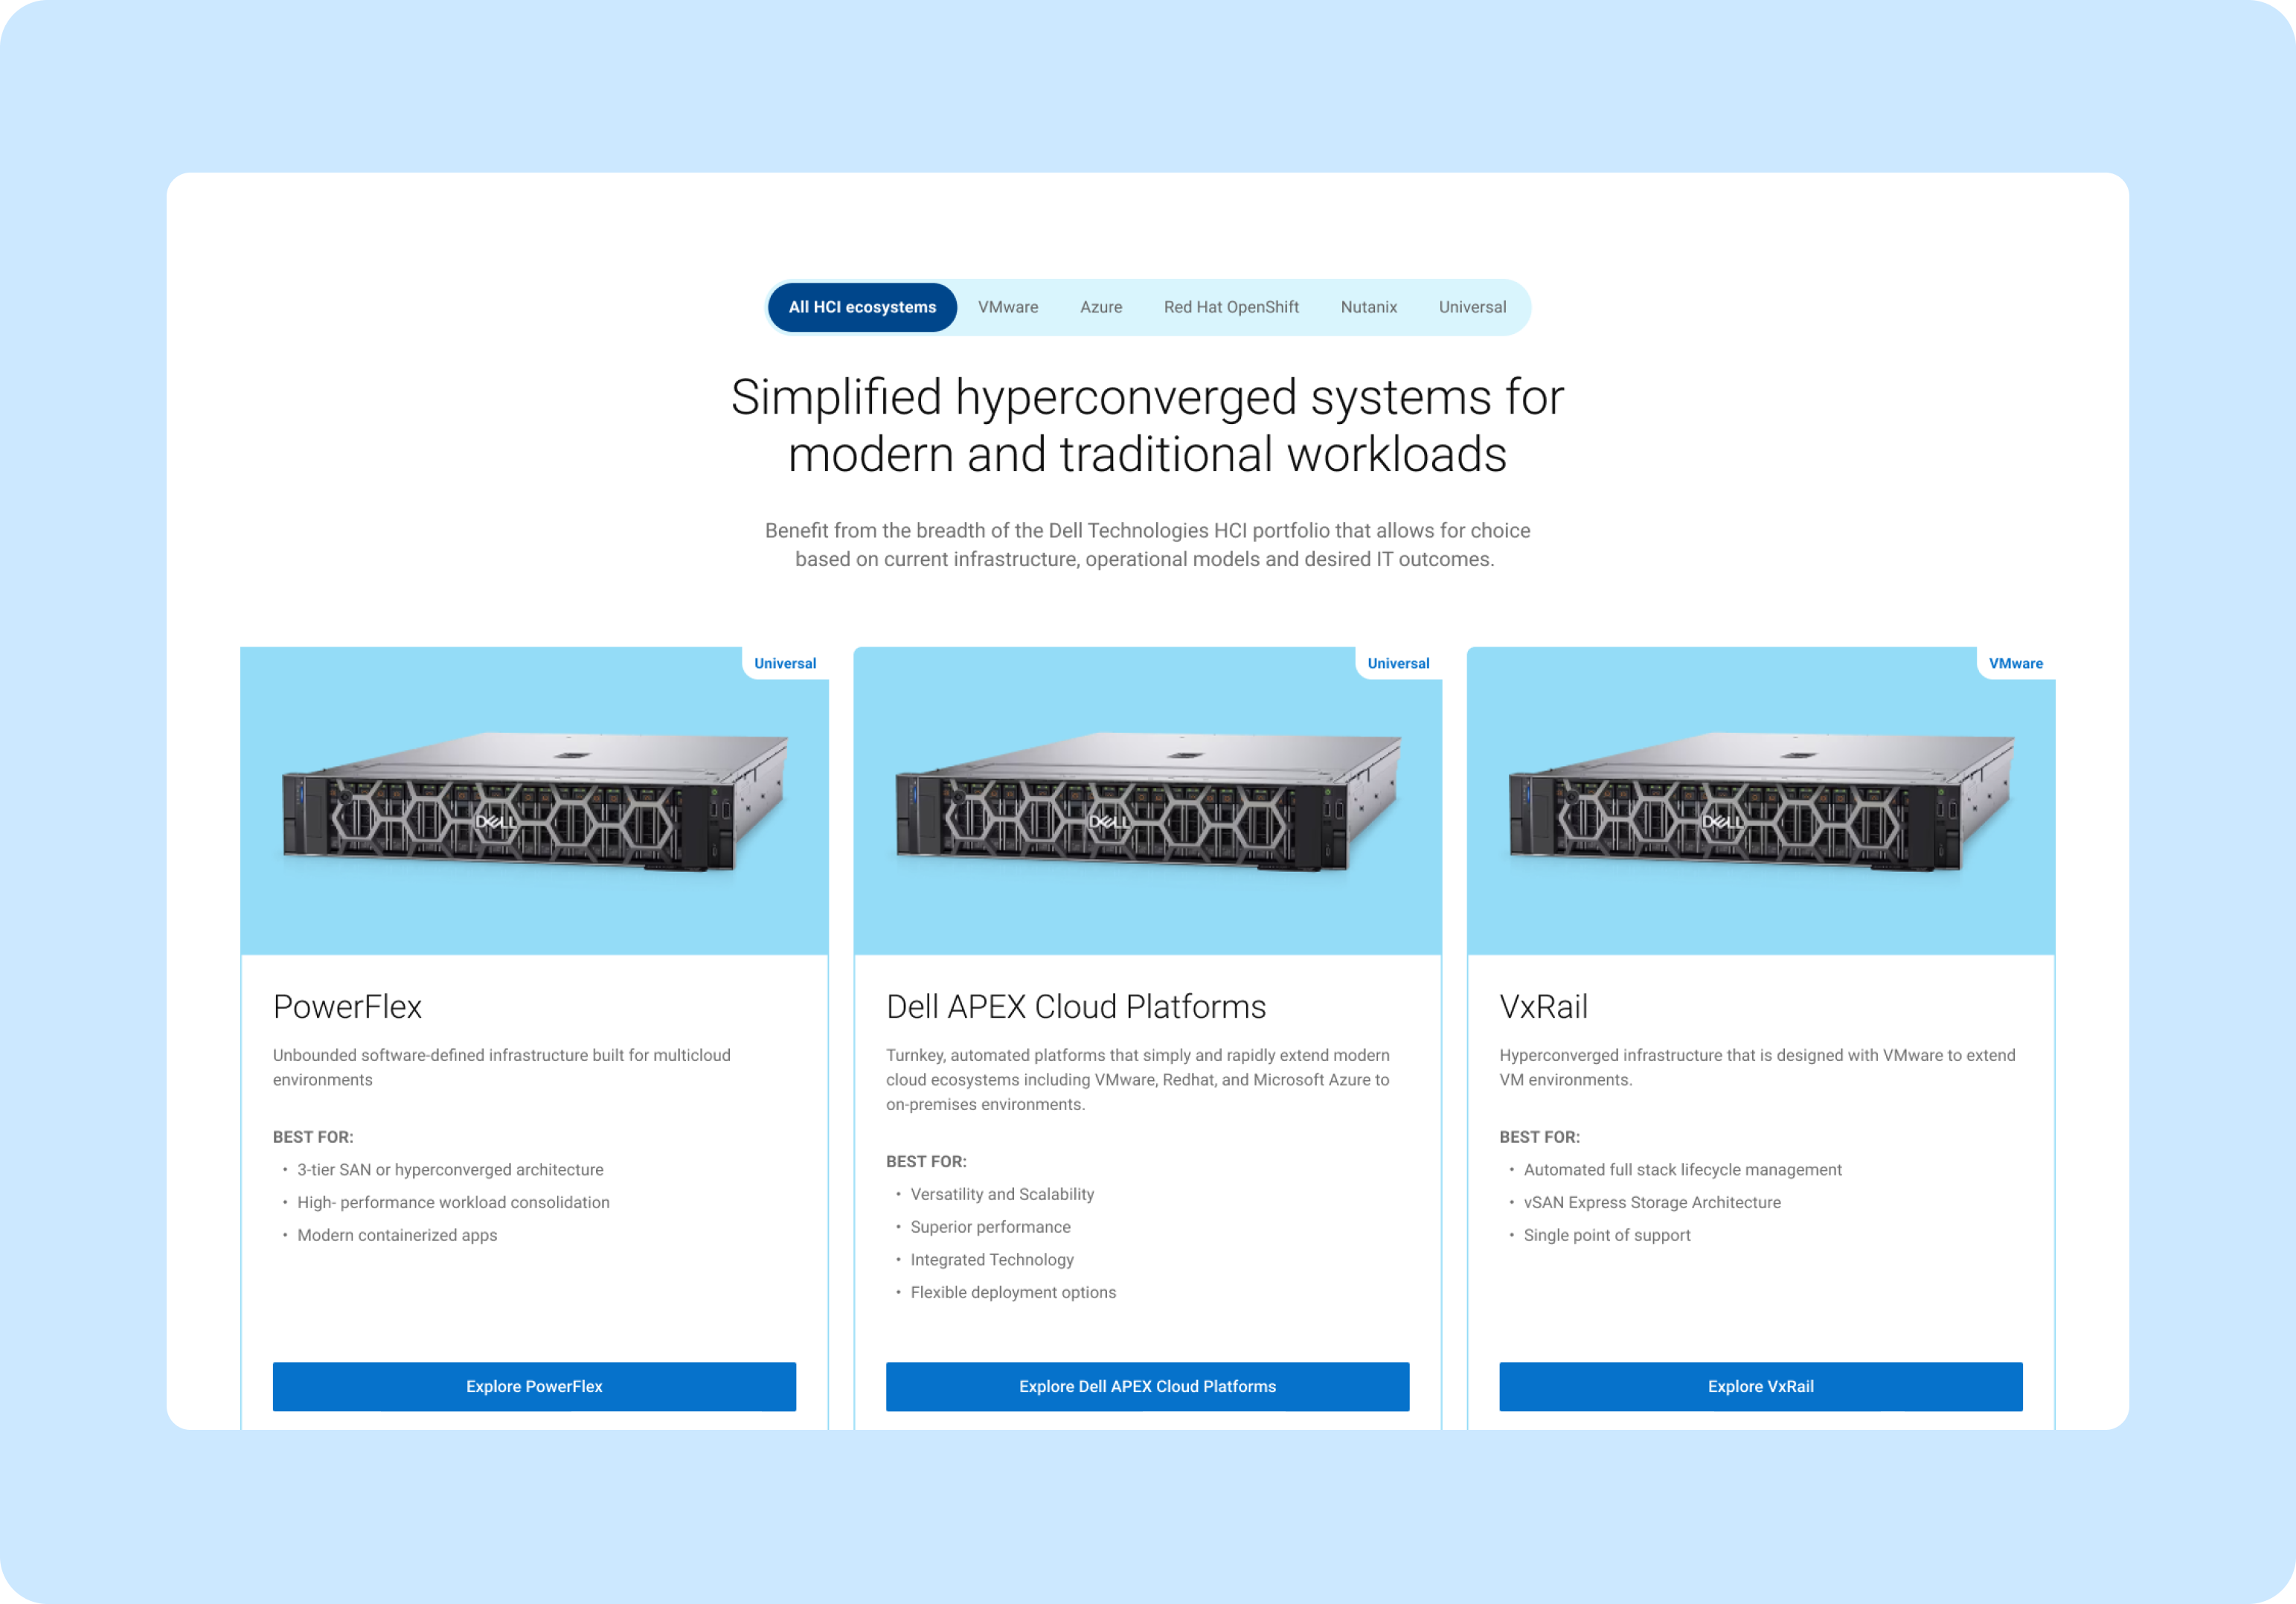
Task: Click the Explore PowerFlex button
Action: (534, 1386)
